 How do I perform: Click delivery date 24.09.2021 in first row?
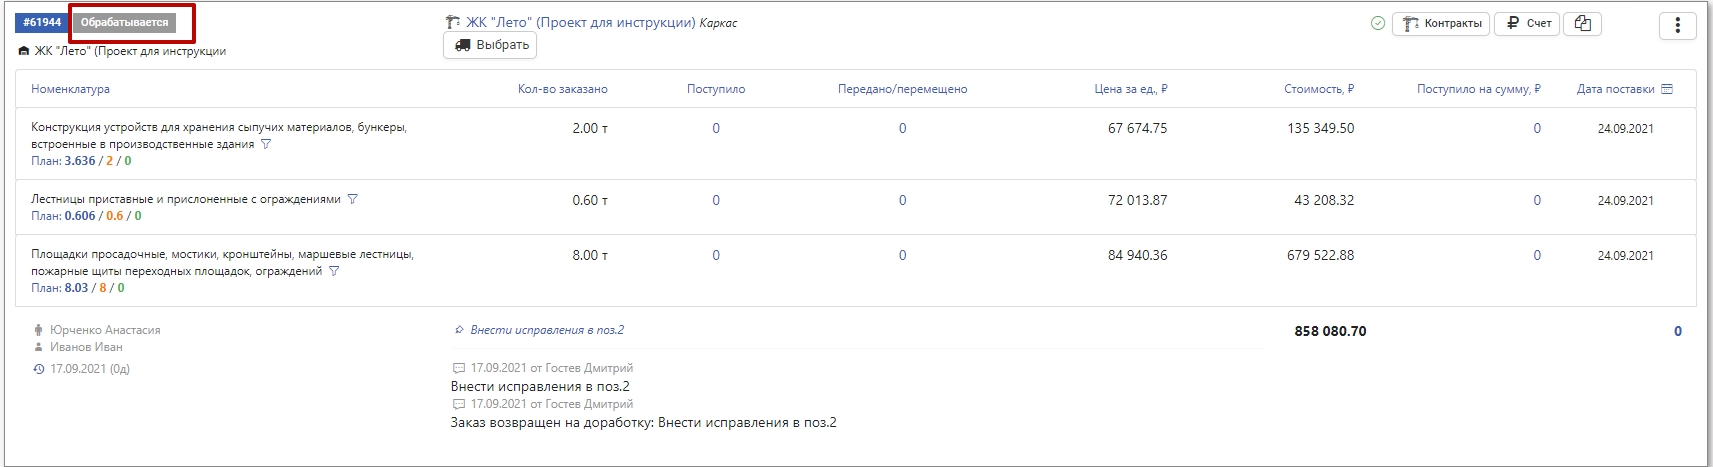[1625, 129]
